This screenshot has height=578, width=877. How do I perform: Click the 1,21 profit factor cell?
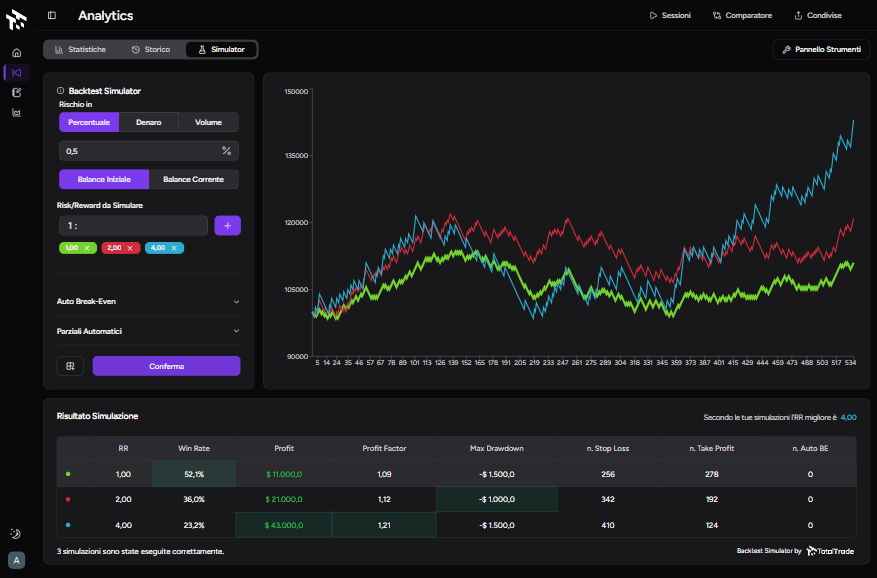click(384, 525)
